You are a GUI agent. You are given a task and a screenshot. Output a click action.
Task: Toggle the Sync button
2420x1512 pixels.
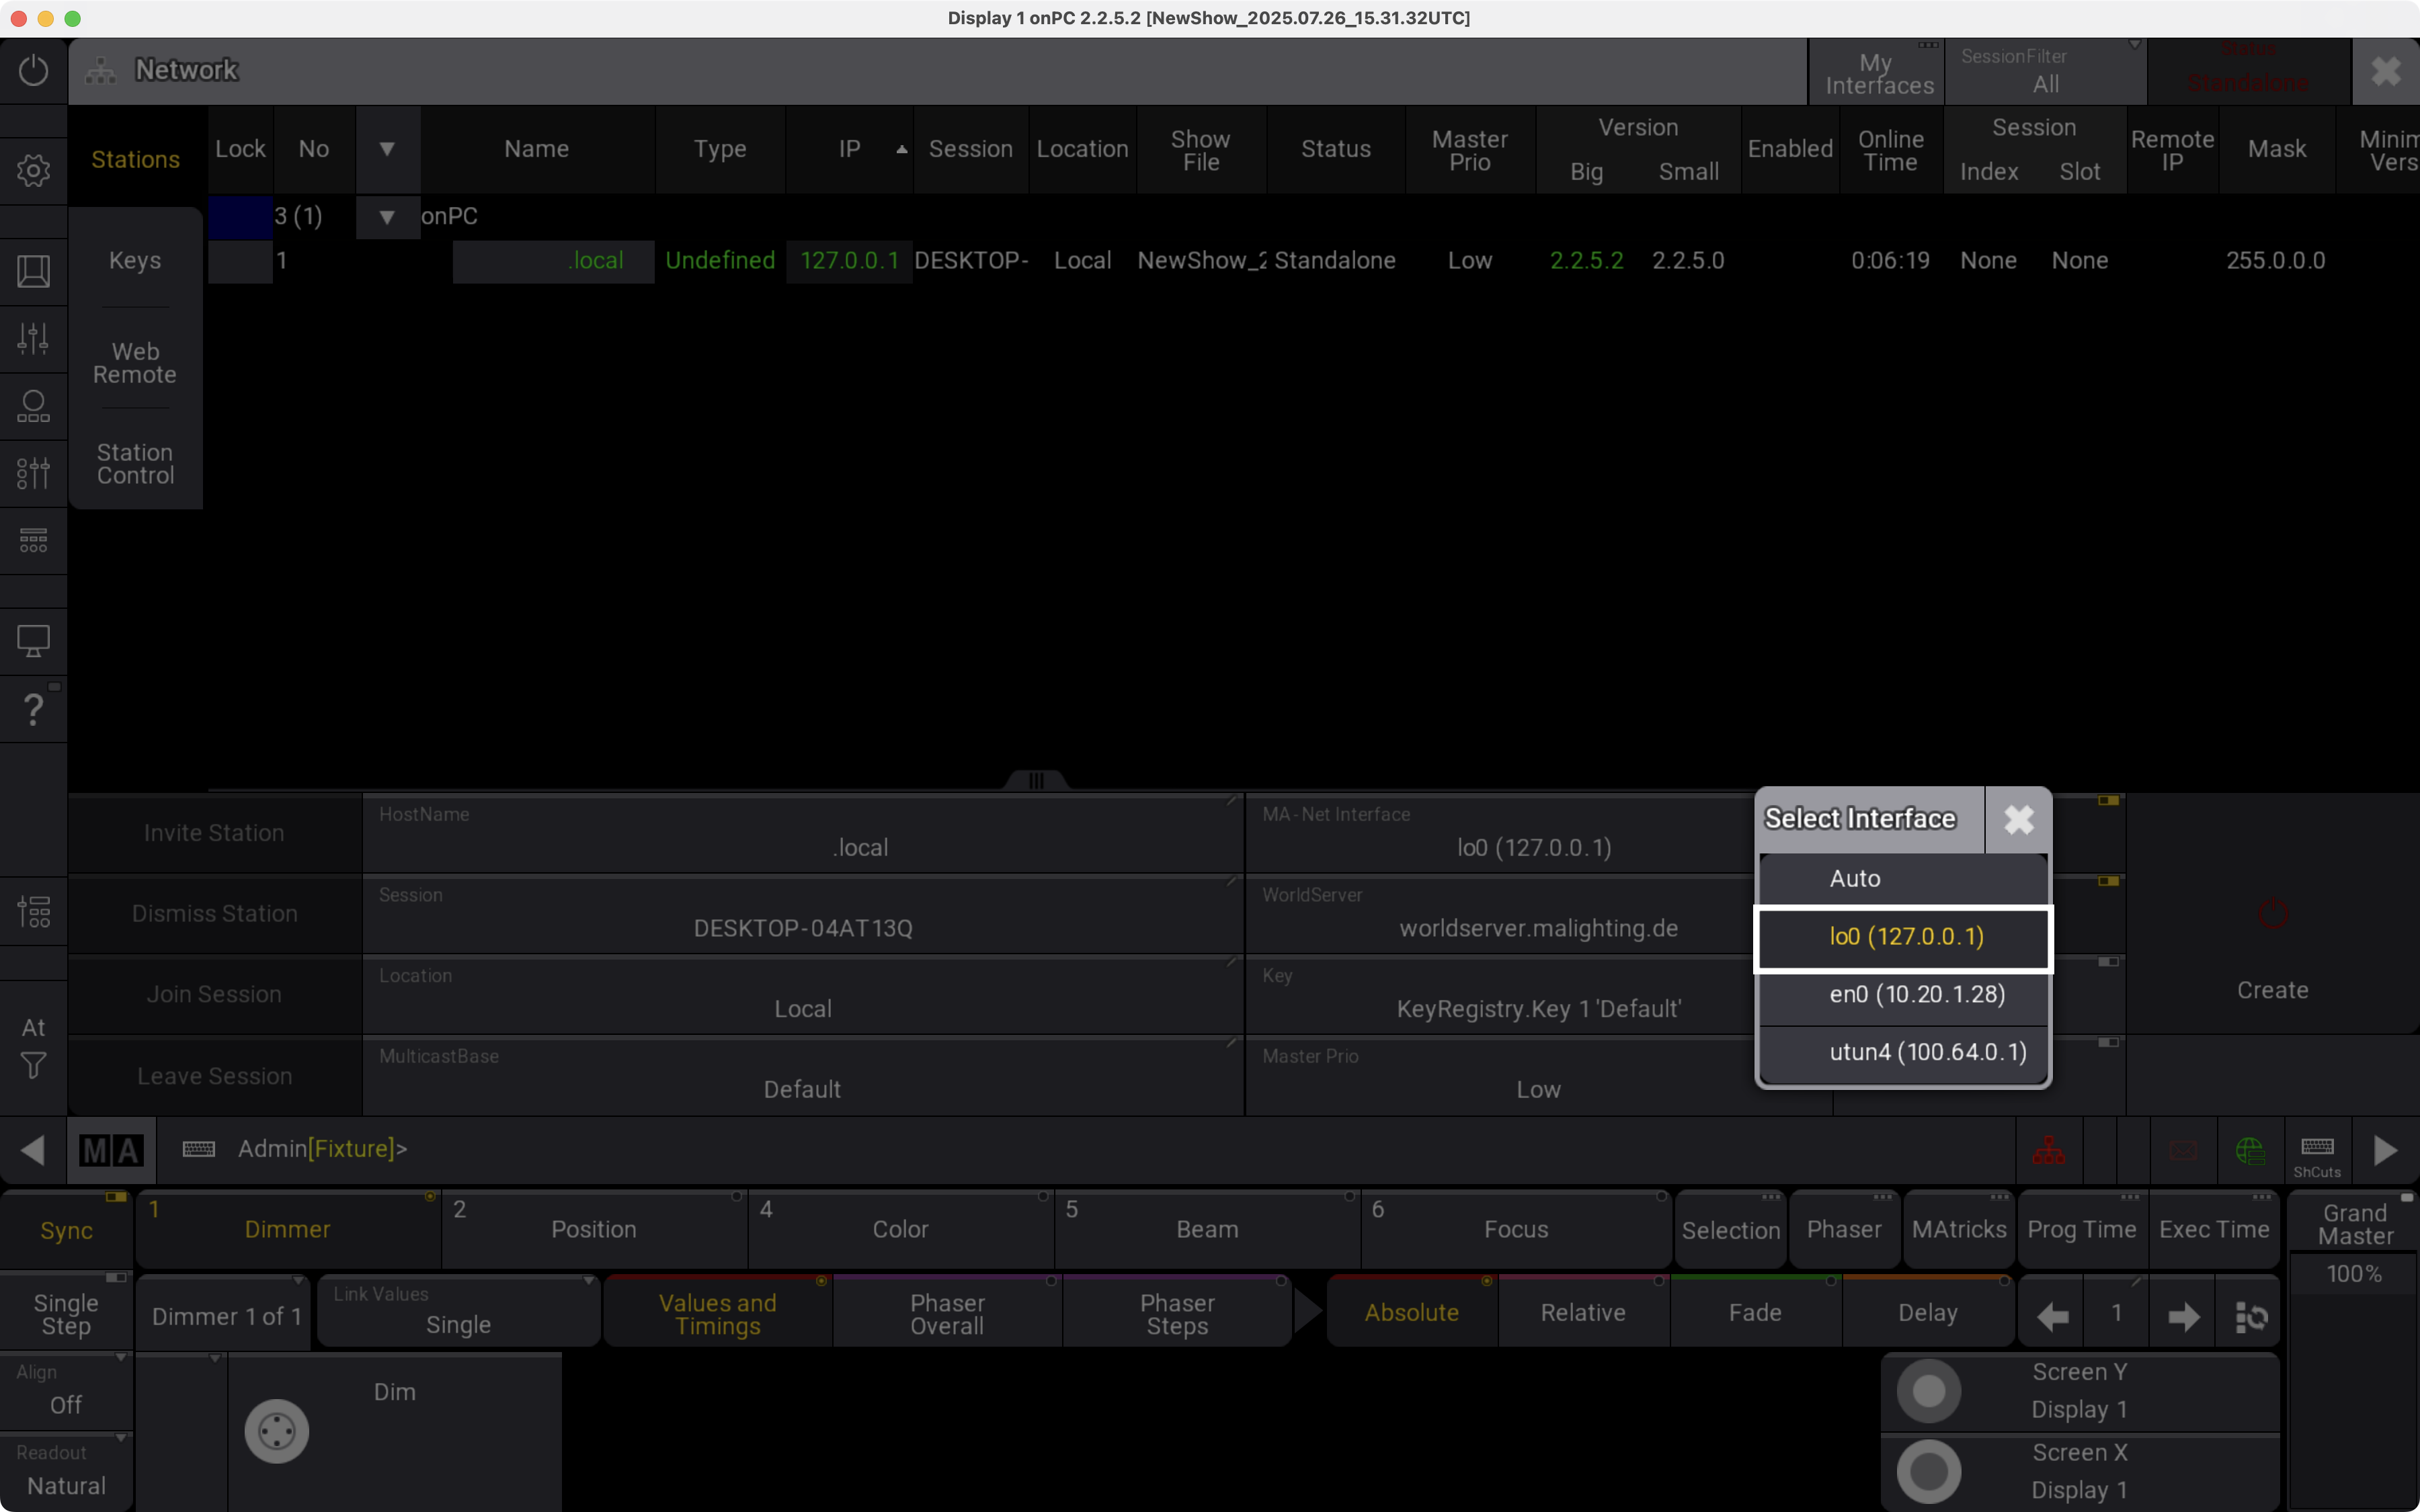pyautogui.click(x=66, y=1230)
